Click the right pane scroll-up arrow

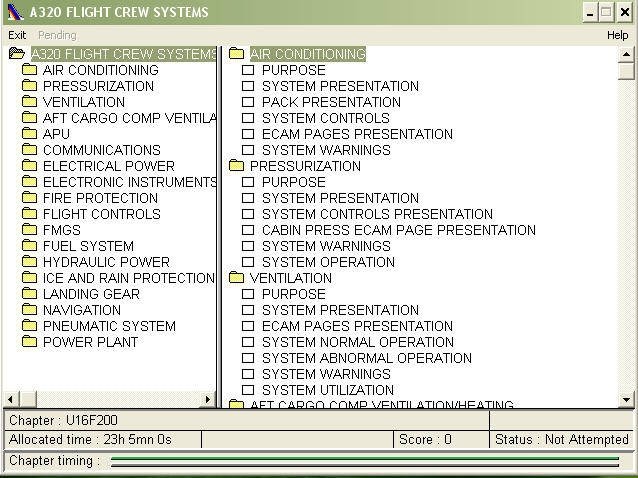(x=626, y=55)
